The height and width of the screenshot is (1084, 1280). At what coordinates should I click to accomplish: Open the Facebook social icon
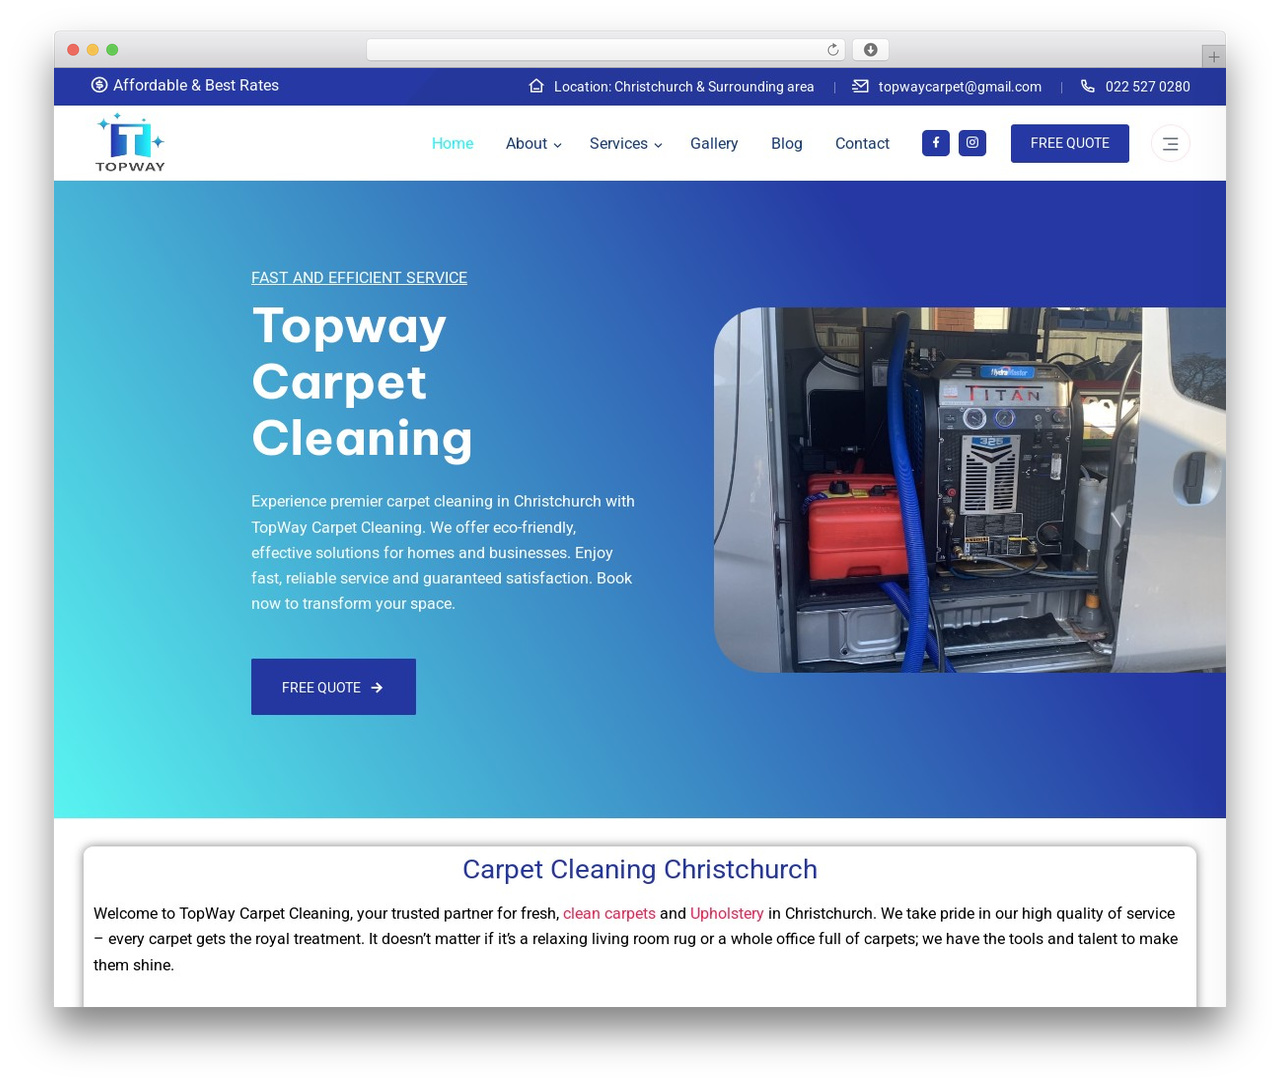click(935, 143)
